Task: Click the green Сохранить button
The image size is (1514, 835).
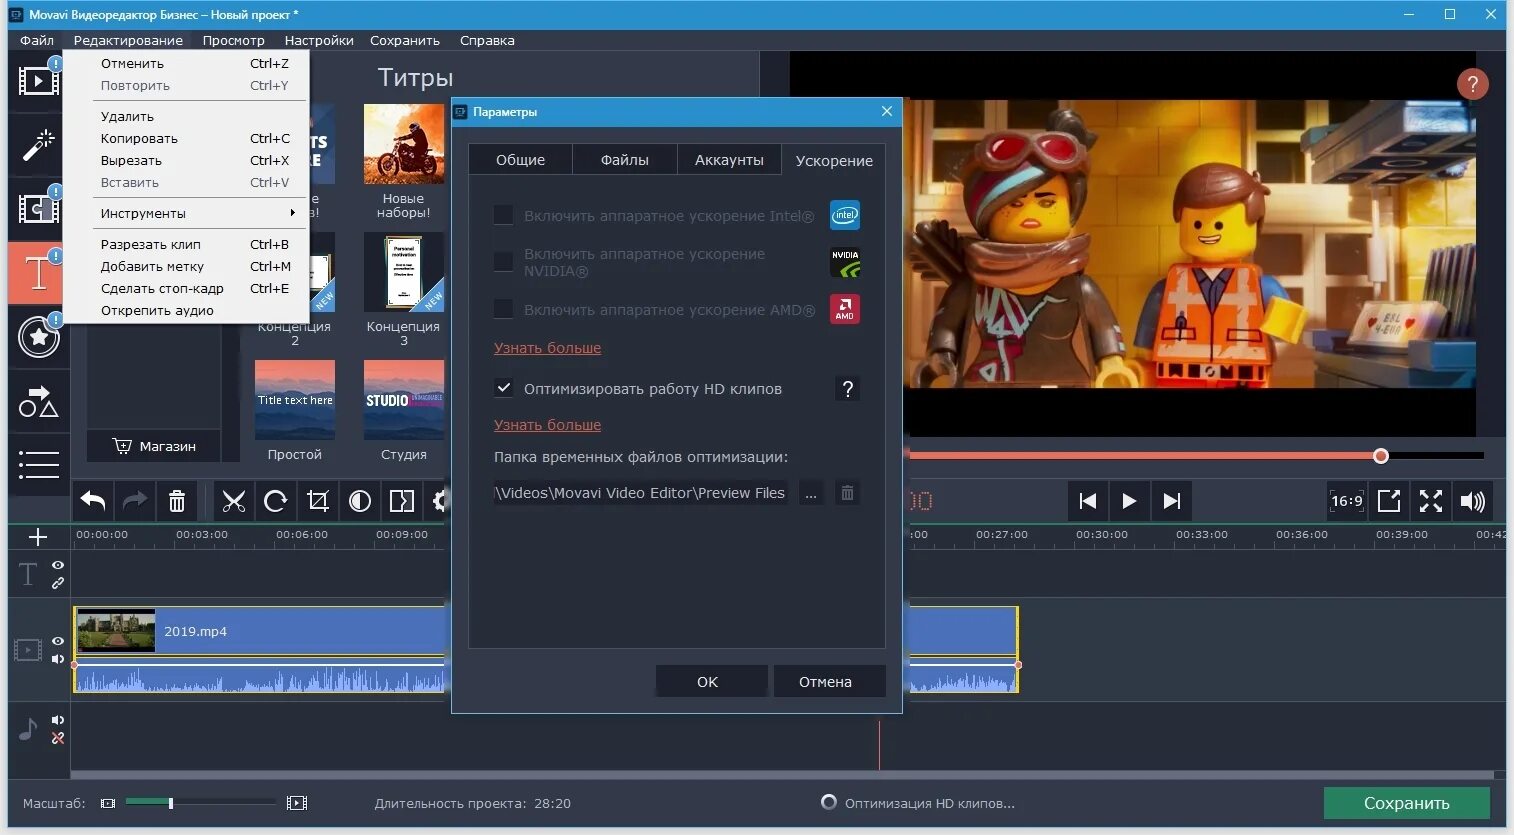Action: 1406,803
